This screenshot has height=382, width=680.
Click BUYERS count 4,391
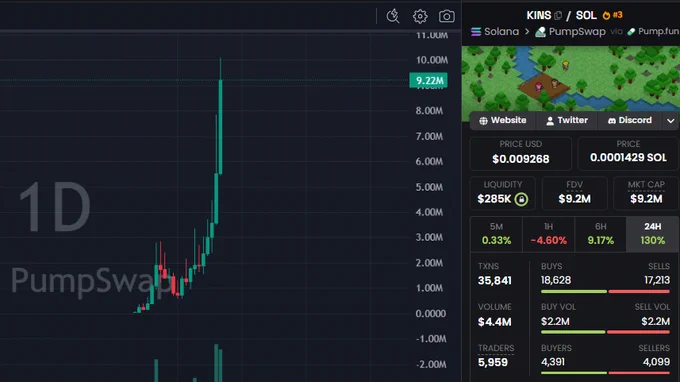(553, 362)
